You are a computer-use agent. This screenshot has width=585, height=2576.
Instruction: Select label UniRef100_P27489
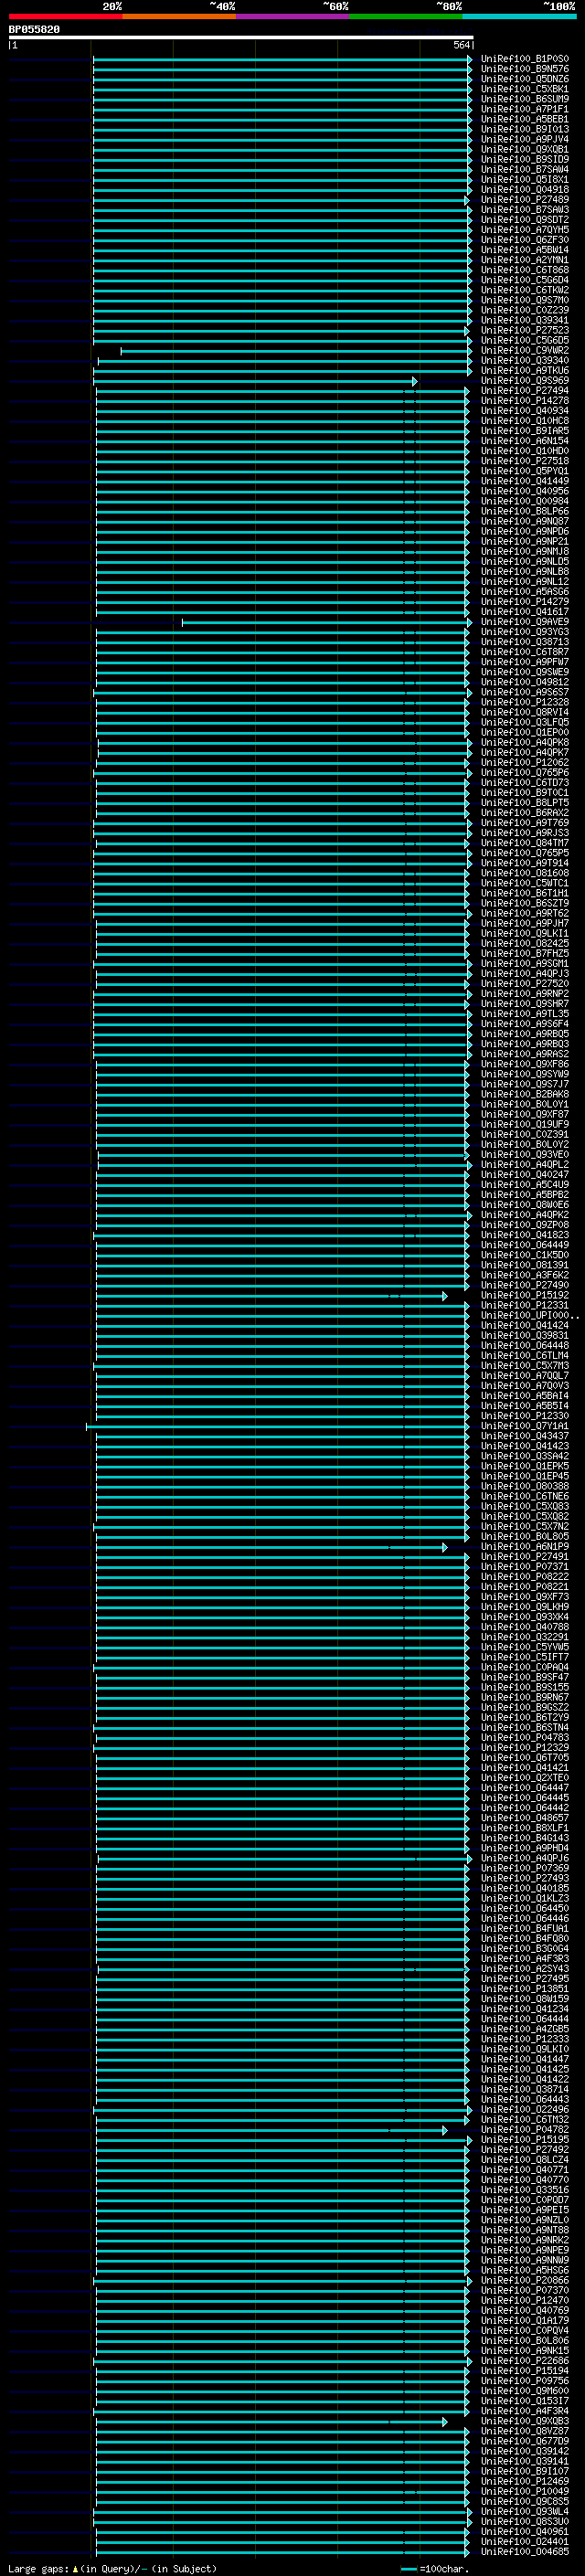(524, 199)
